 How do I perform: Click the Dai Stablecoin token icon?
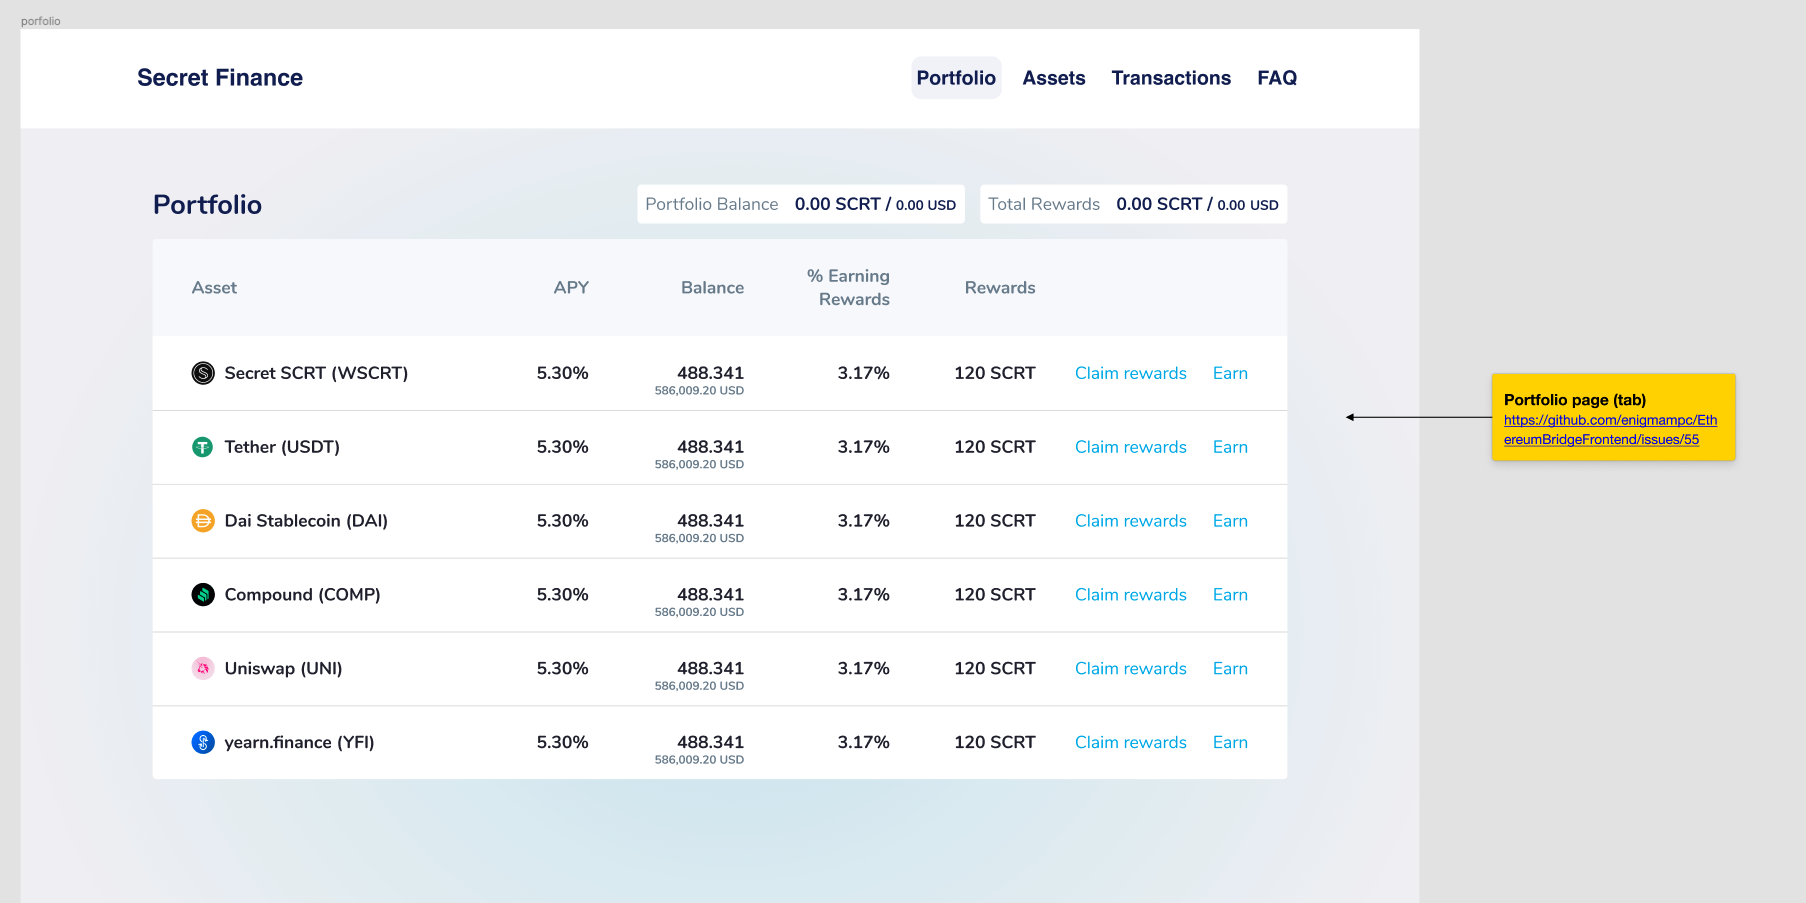tap(203, 520)
